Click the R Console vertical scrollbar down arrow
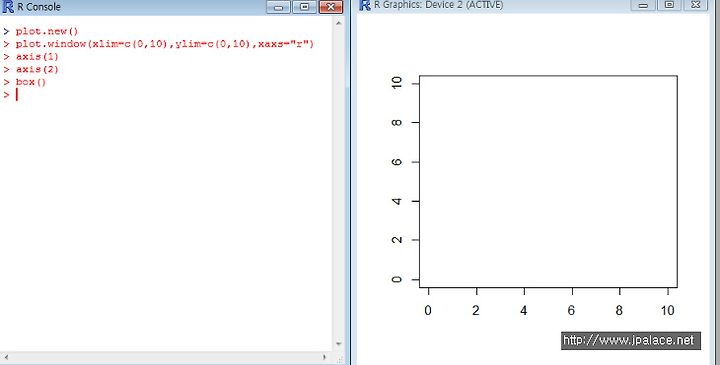Image resolution: width=720 pixels, height=365 pixels. (x=339, y=343)
